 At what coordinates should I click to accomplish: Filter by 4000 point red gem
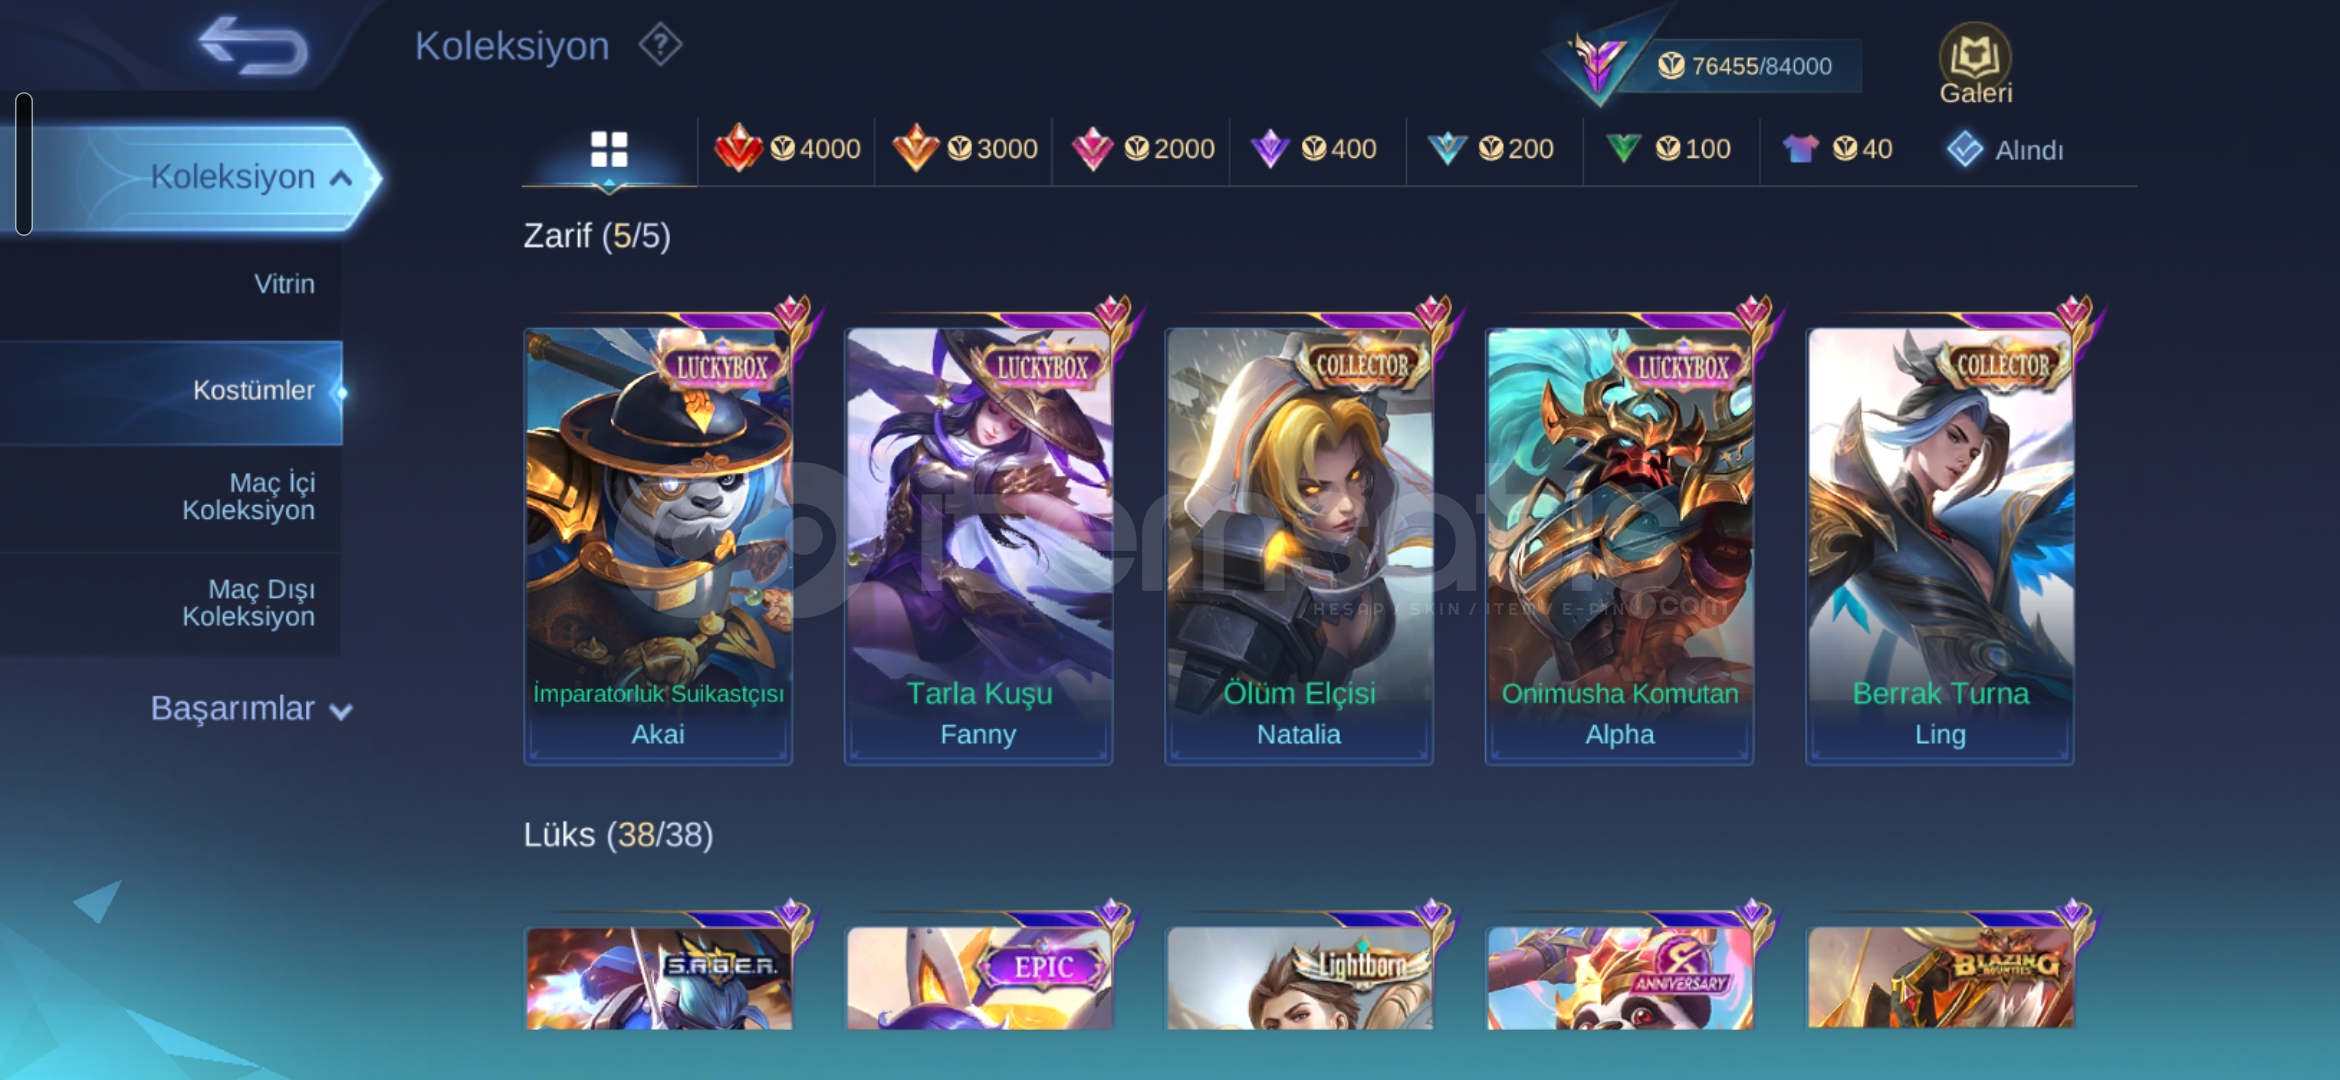787,150
